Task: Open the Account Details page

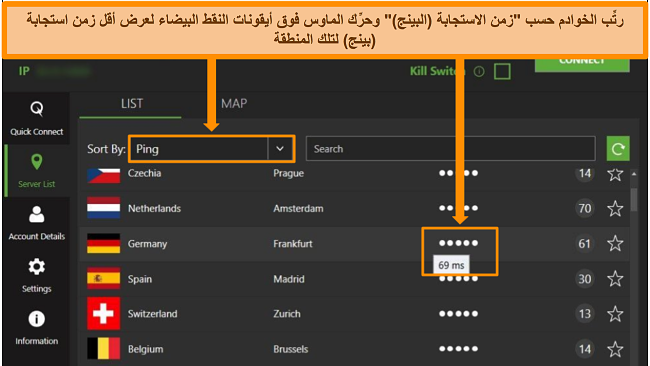Action: coord(36,223)
